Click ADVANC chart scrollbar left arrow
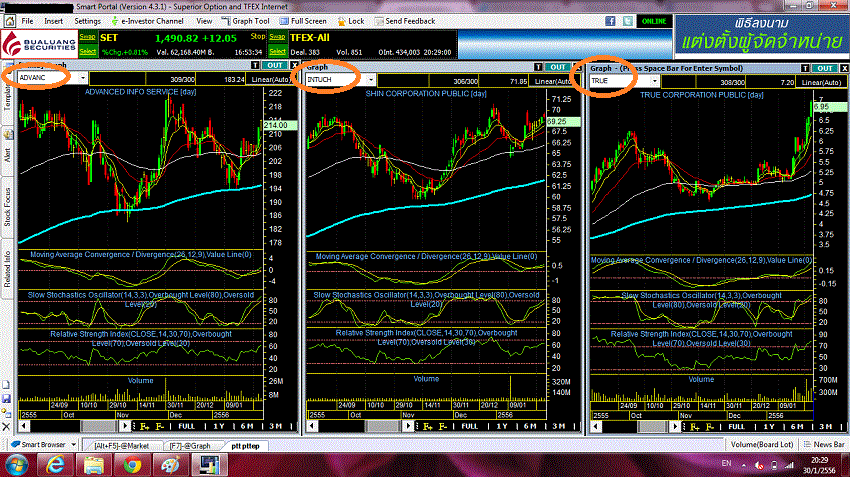Image resolution: width=850 pixels, height=477 pixels. [x=23, y=426]
